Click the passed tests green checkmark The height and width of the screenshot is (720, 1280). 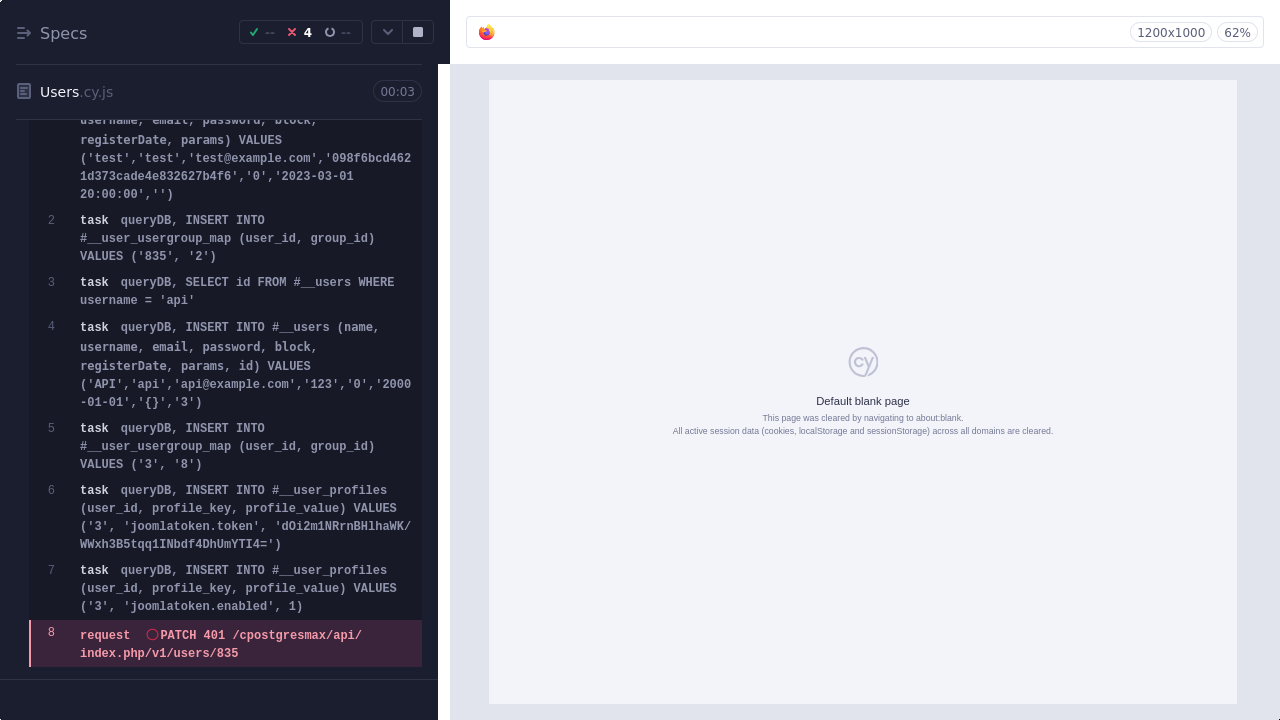point(254,32)
